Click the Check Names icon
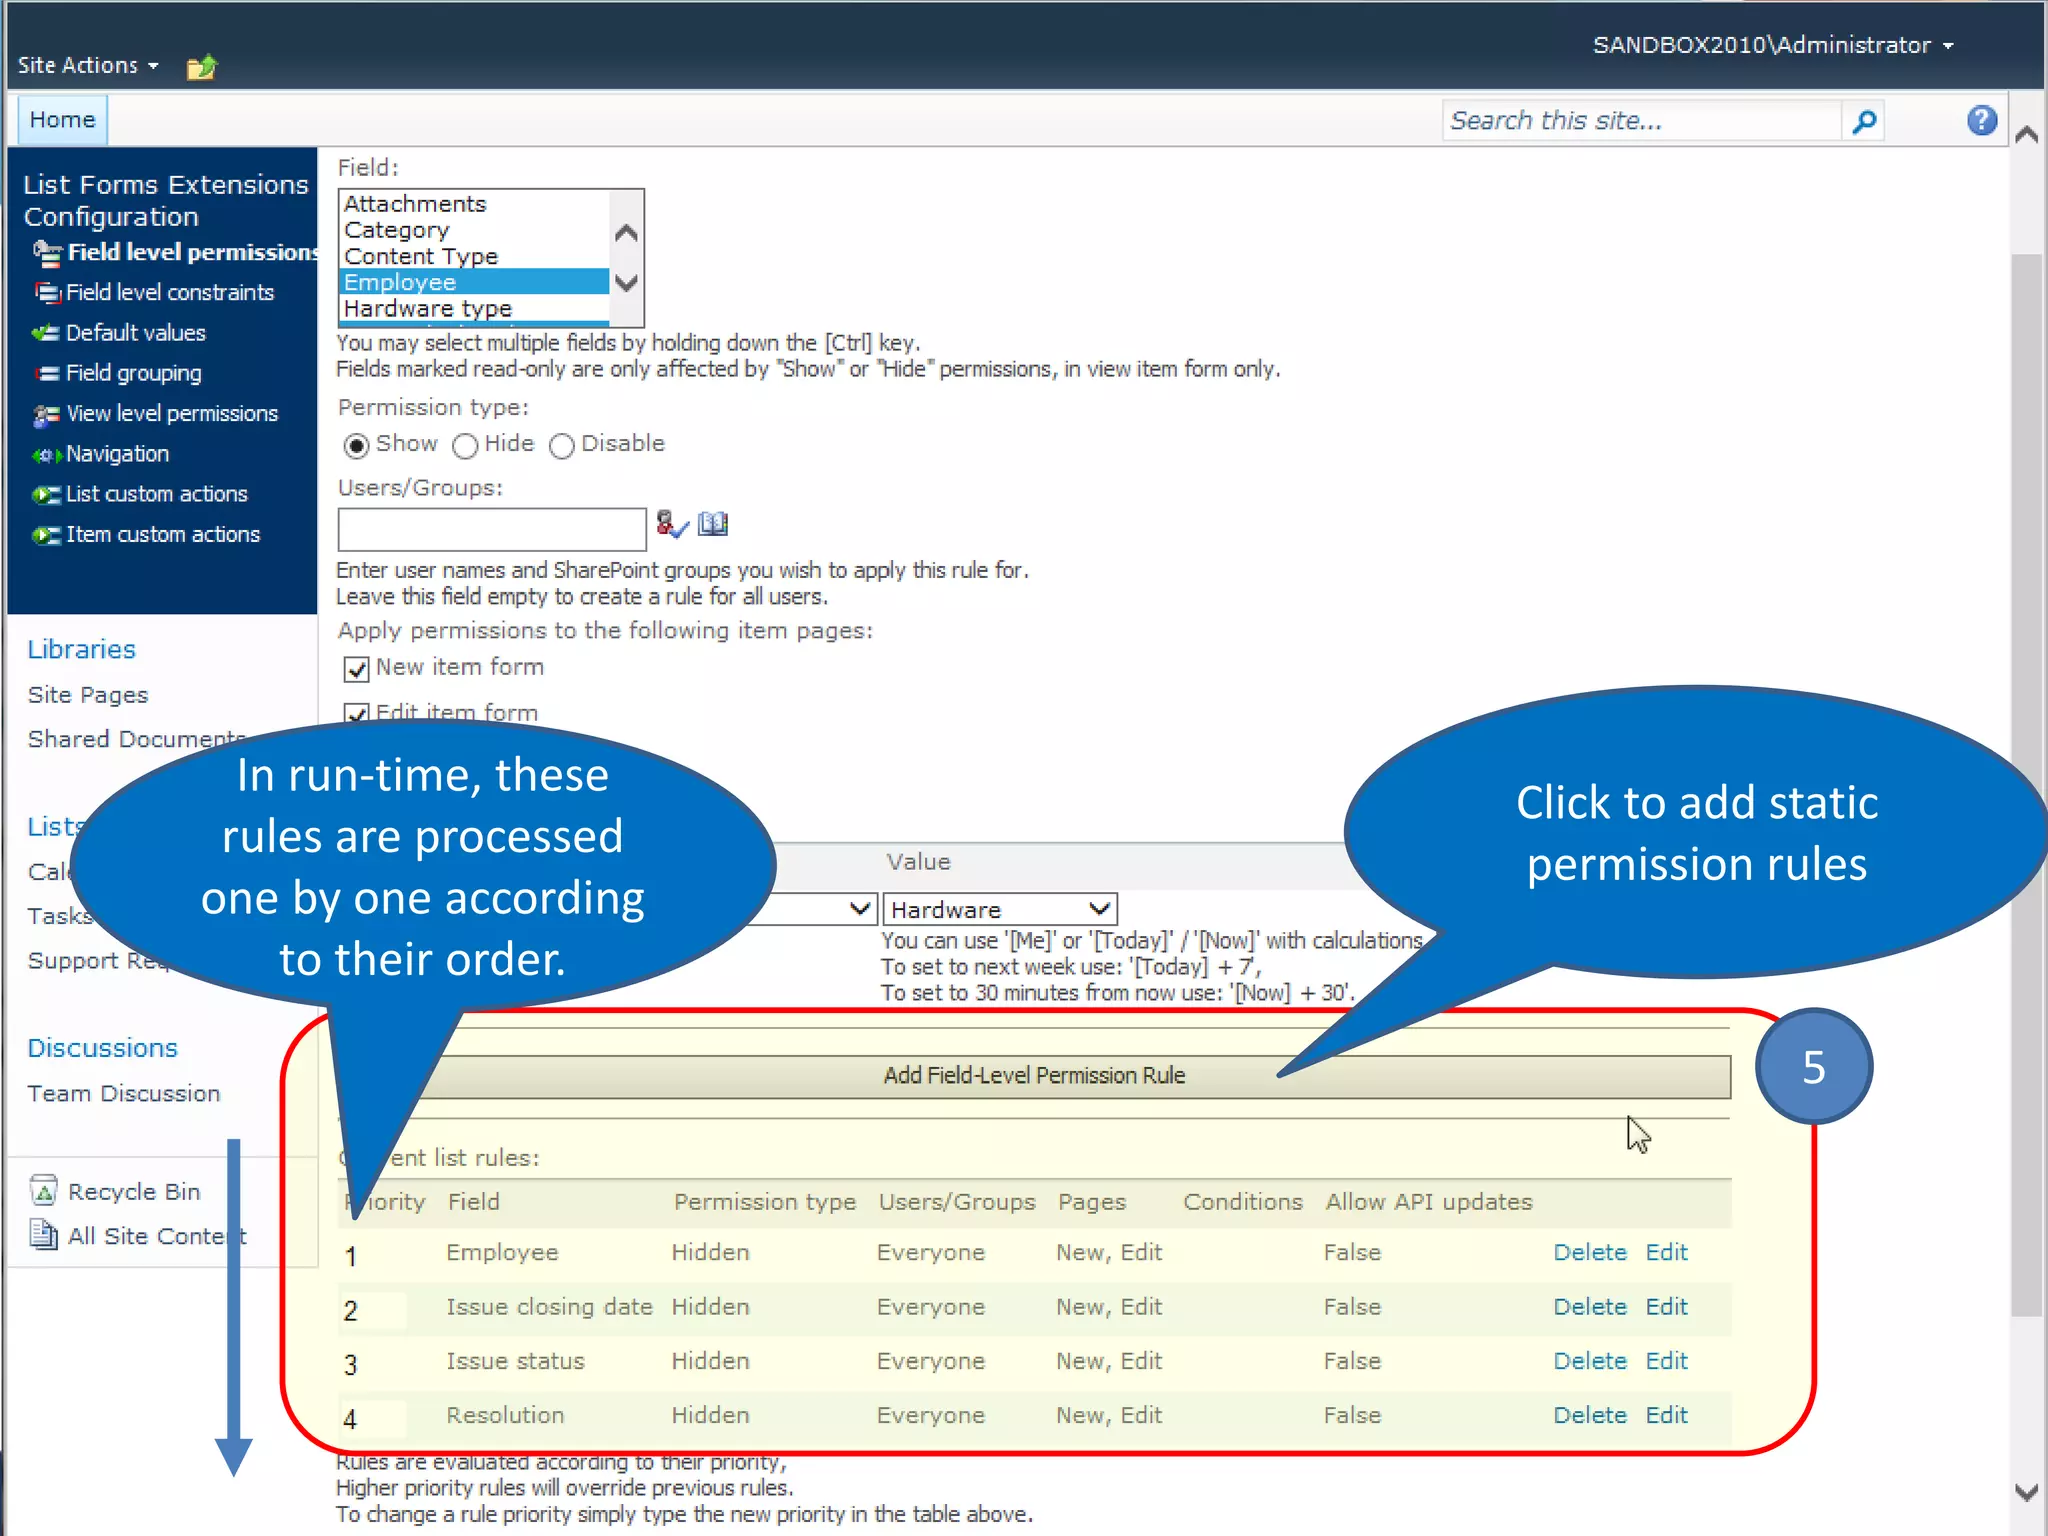The width and height of the screenshot is (2048, 1536). (x=672, y=524)
